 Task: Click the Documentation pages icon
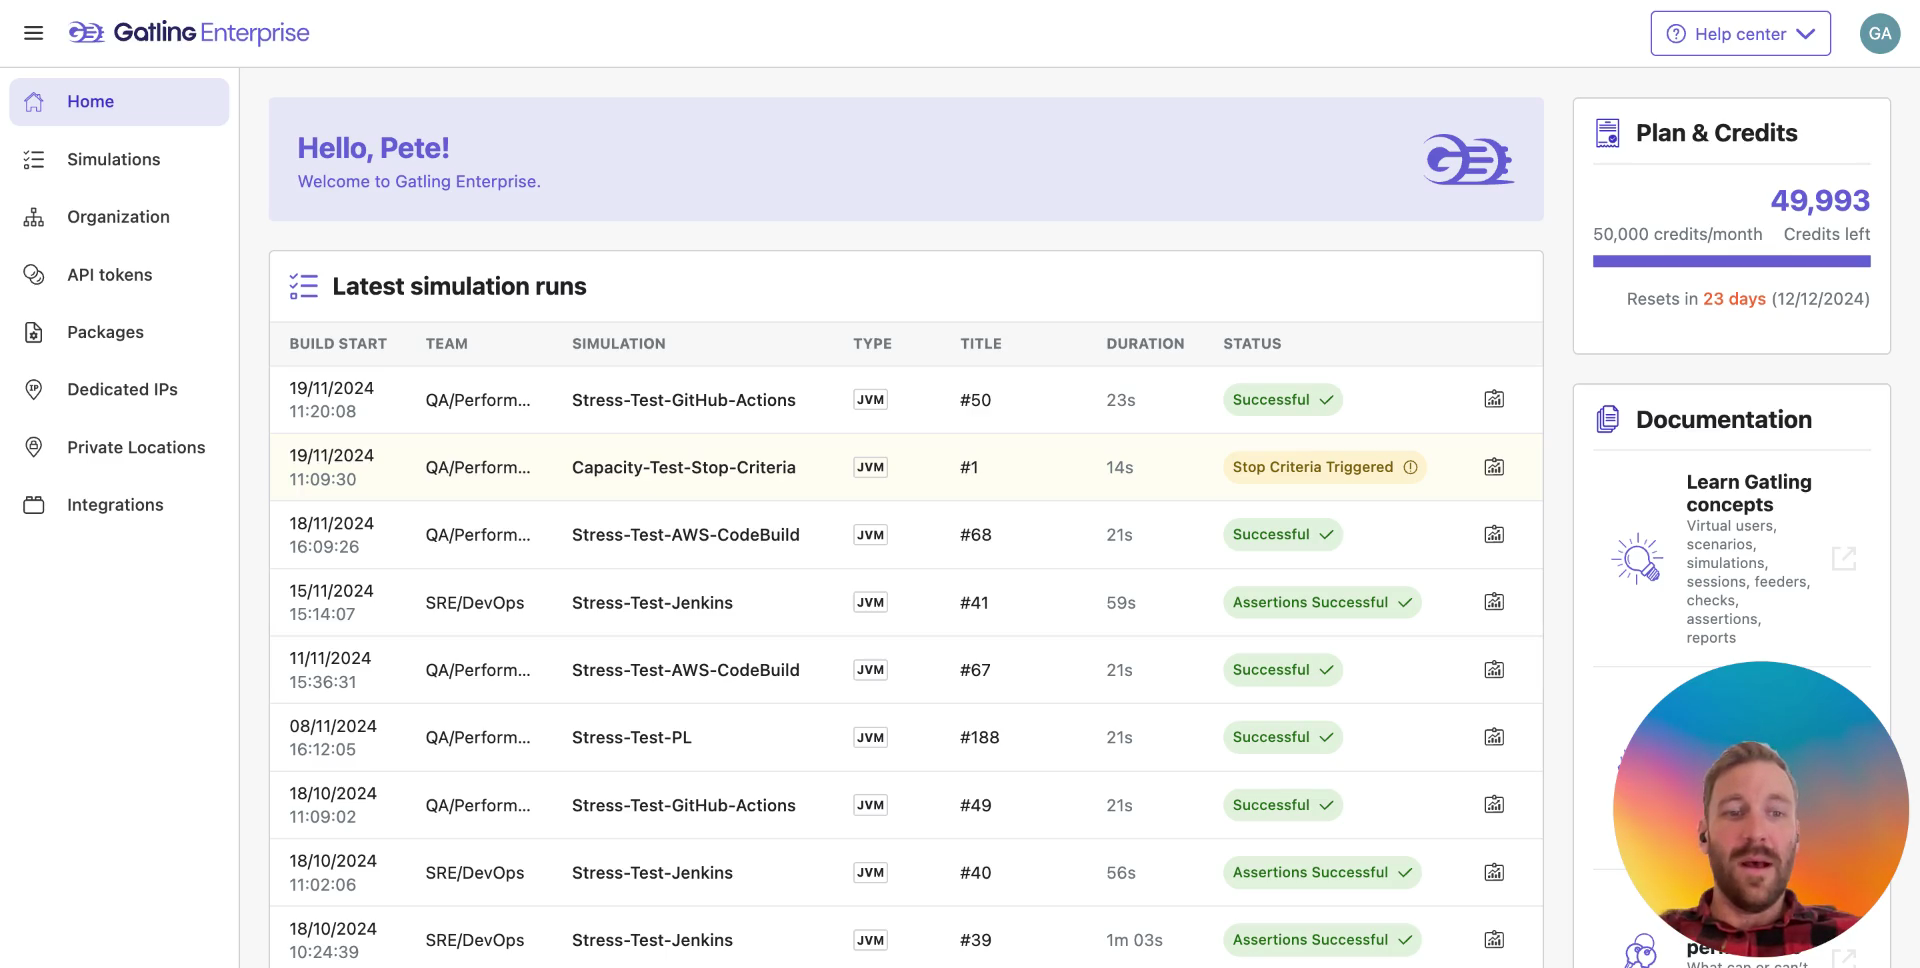point(1607,419)
